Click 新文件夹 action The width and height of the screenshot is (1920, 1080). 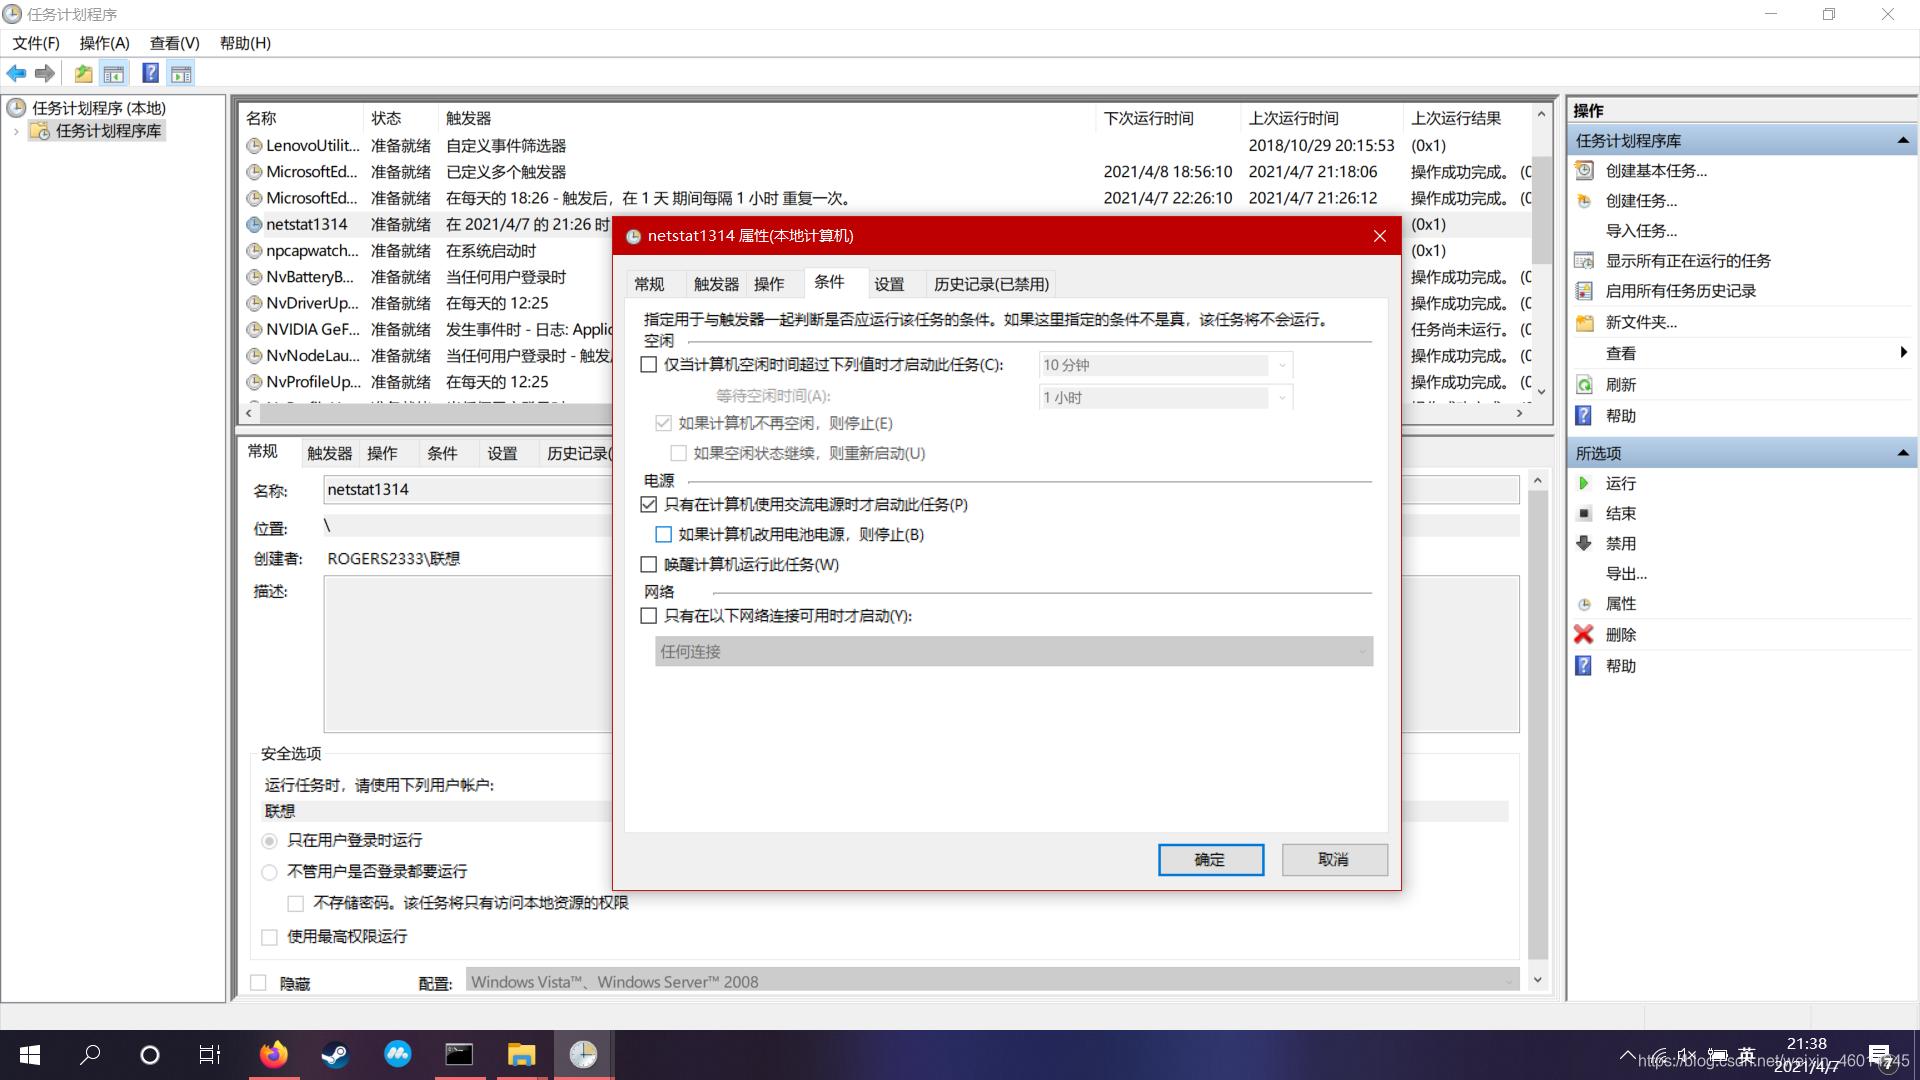1641,322
